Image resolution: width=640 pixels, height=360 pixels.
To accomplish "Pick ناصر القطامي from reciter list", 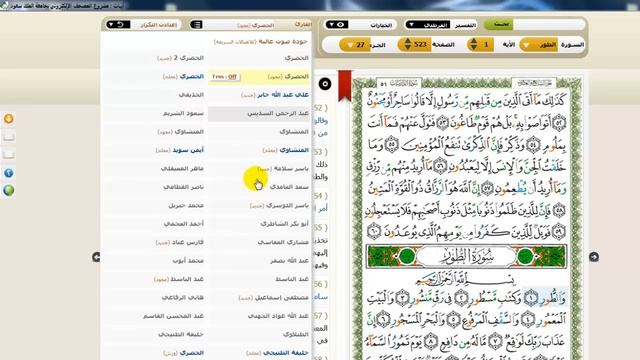I will [184, 187].
